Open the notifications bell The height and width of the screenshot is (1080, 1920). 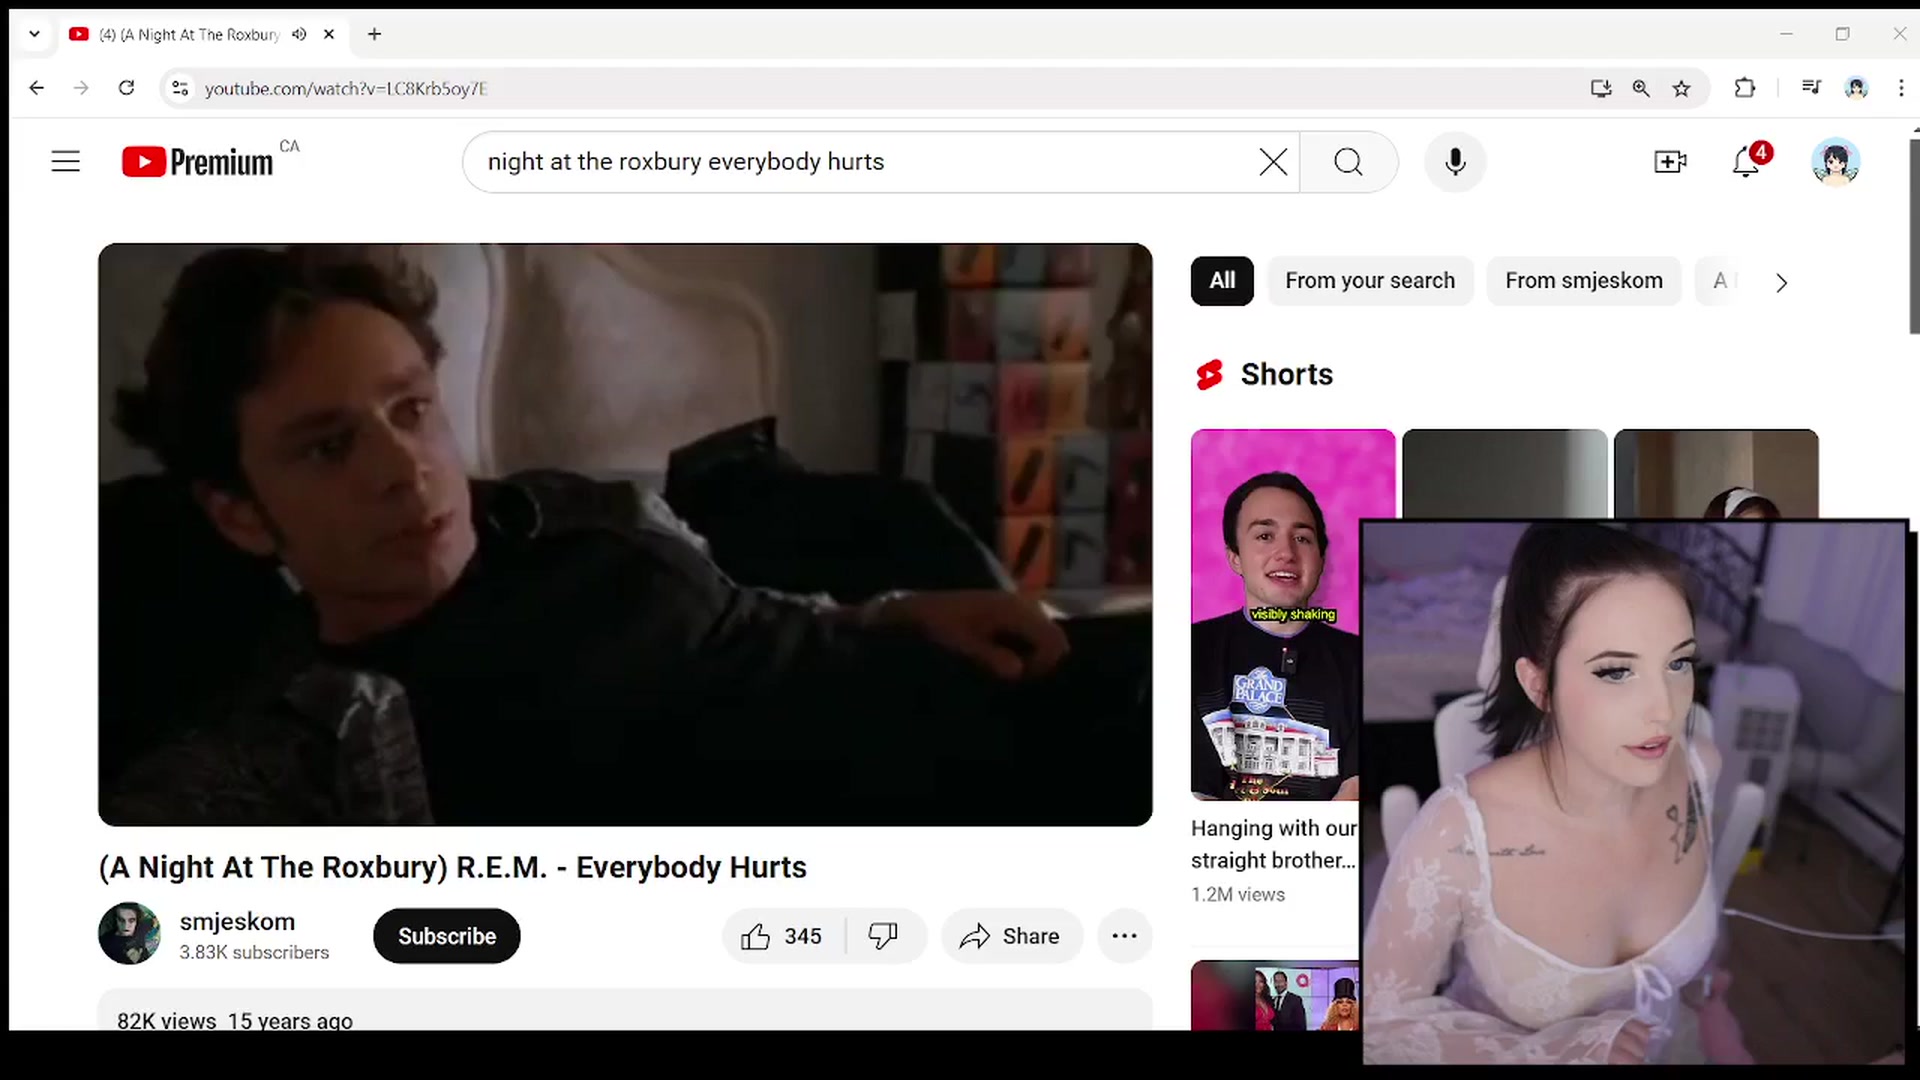[1746, 161]
